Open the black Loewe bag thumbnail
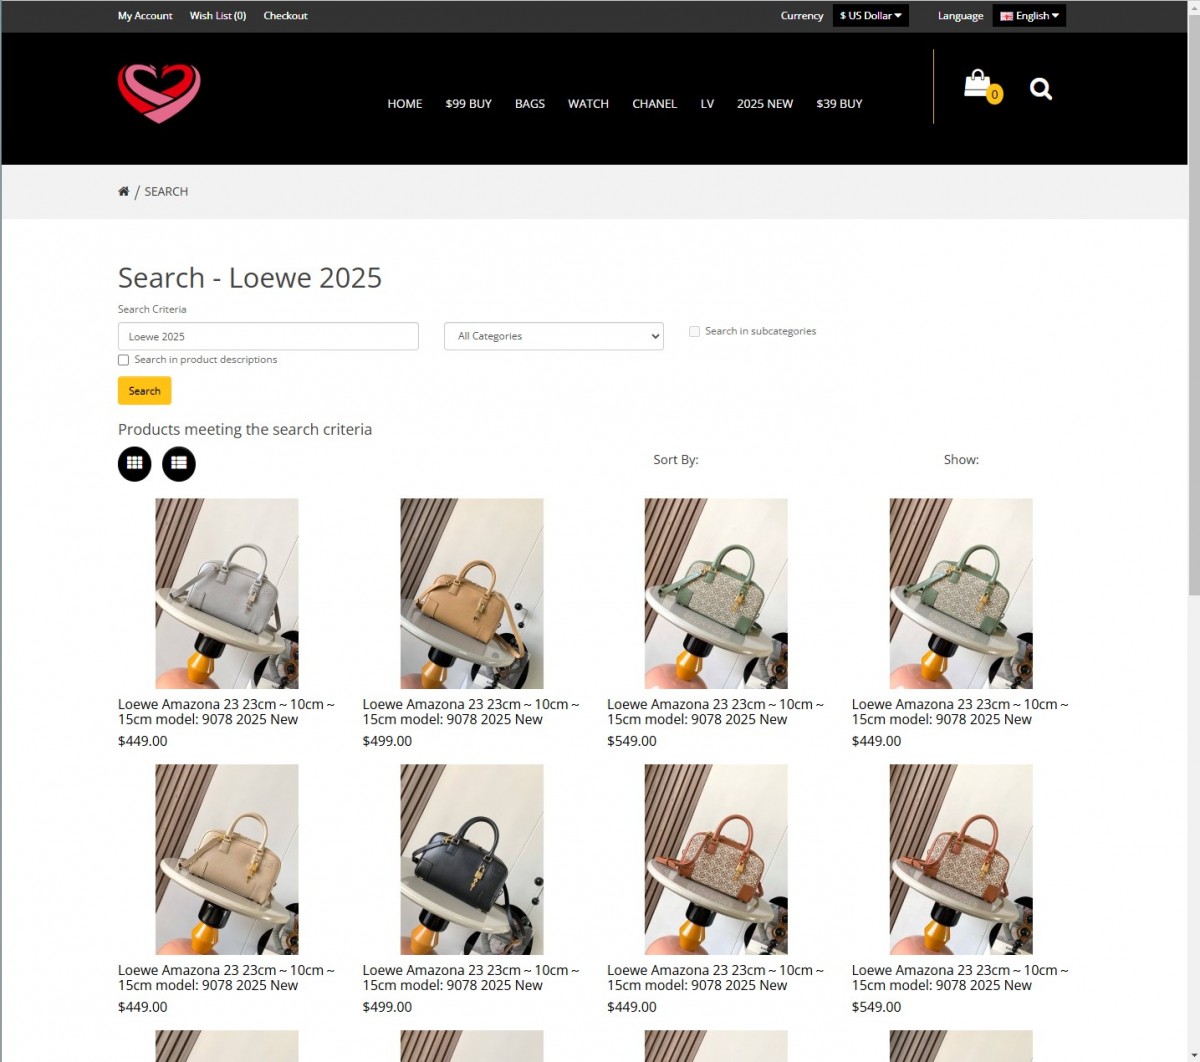The image size is (1200, 1062). (472, 860)
